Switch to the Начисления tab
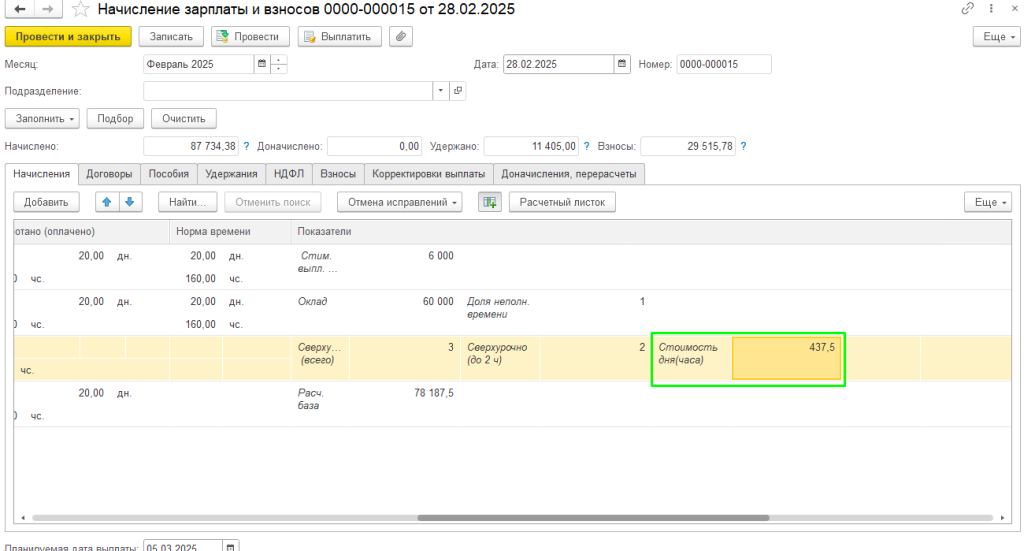 click(42, 174)
